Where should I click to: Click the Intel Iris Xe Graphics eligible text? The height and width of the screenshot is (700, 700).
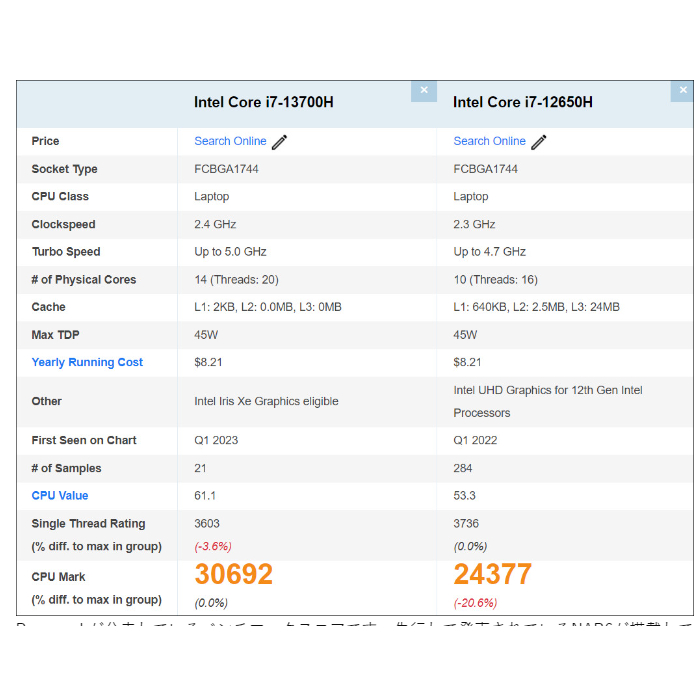click(x=266, y=401)
